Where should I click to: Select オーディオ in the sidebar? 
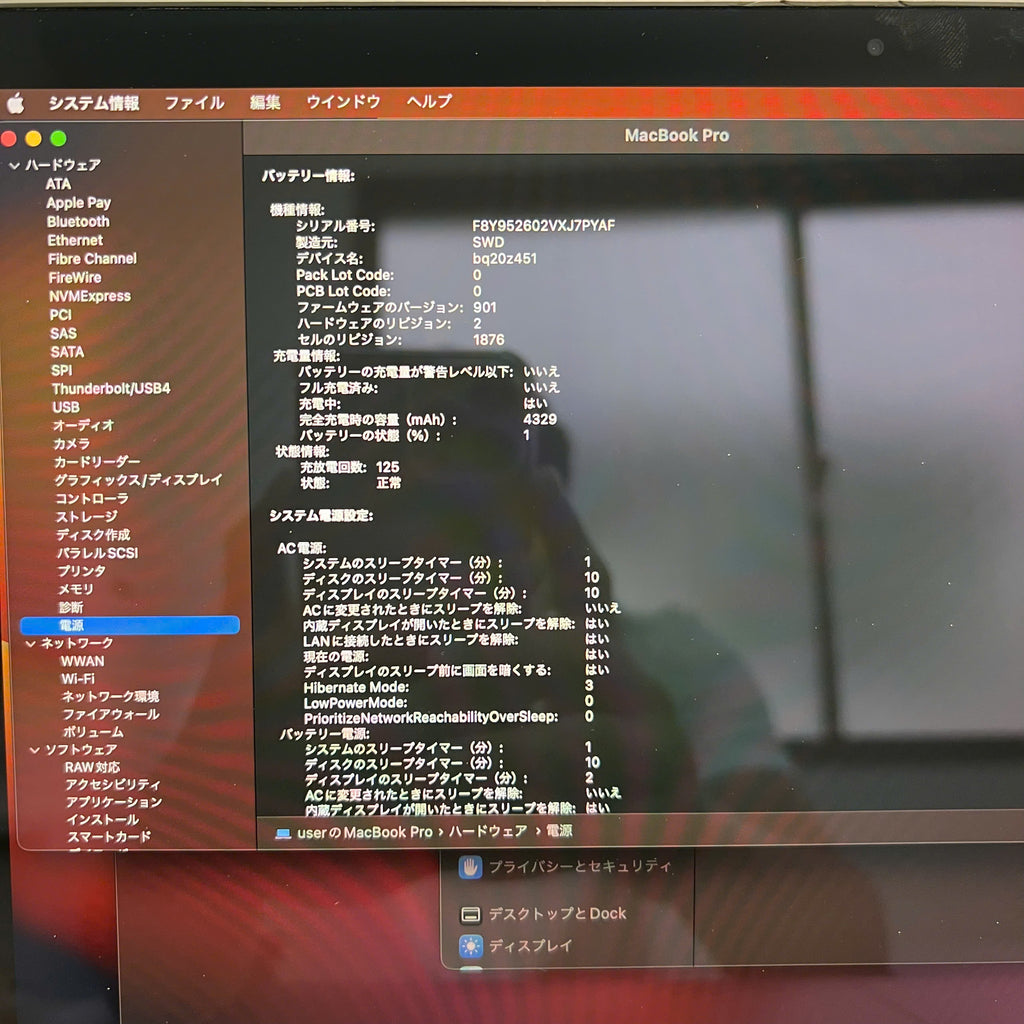pos(84,425)
